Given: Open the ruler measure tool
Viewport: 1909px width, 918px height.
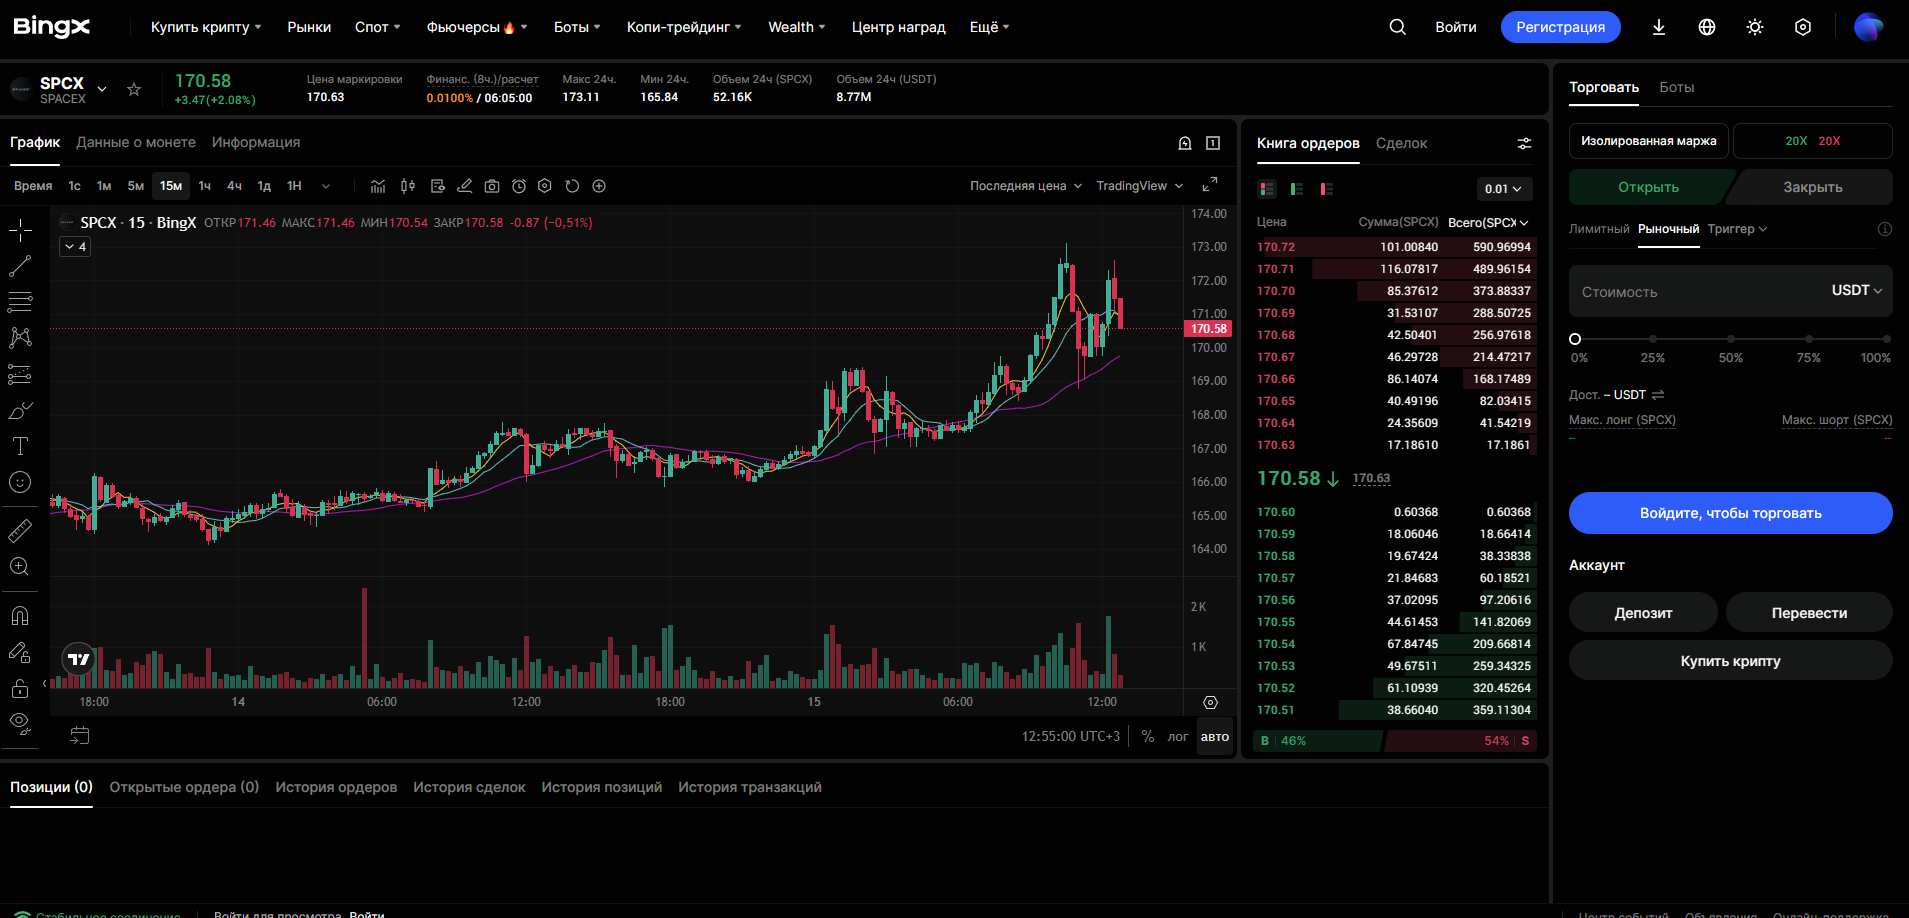Looking at the screenshot, I should (x=20, y=531).
